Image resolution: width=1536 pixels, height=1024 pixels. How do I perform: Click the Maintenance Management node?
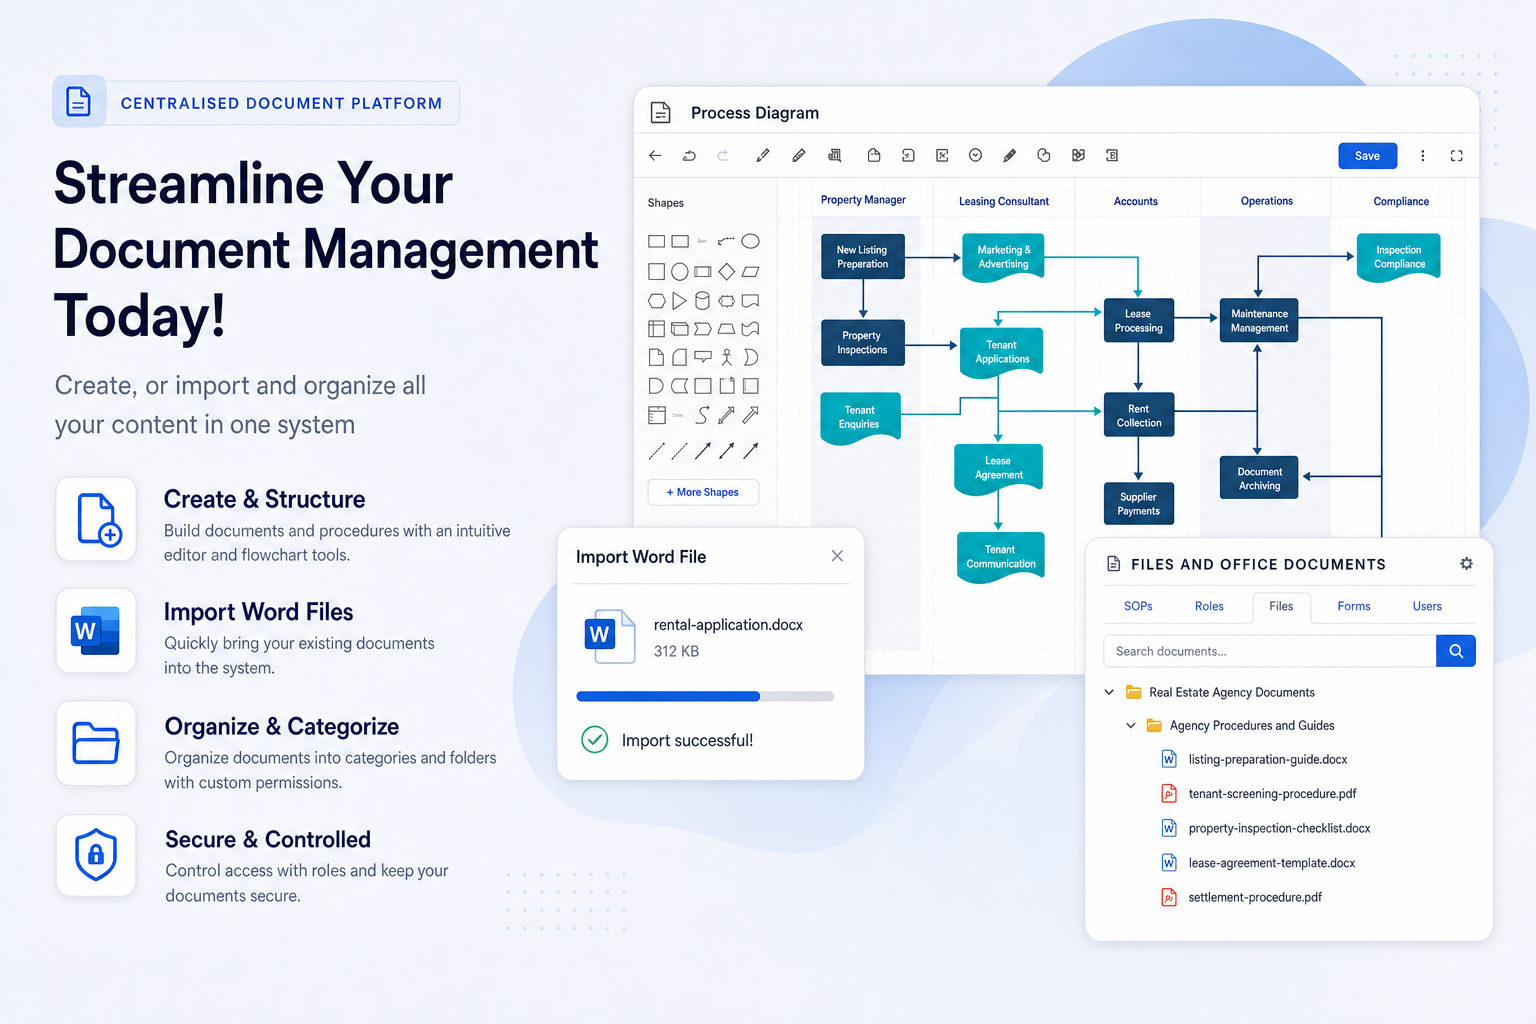click(x=1259, y=321)
